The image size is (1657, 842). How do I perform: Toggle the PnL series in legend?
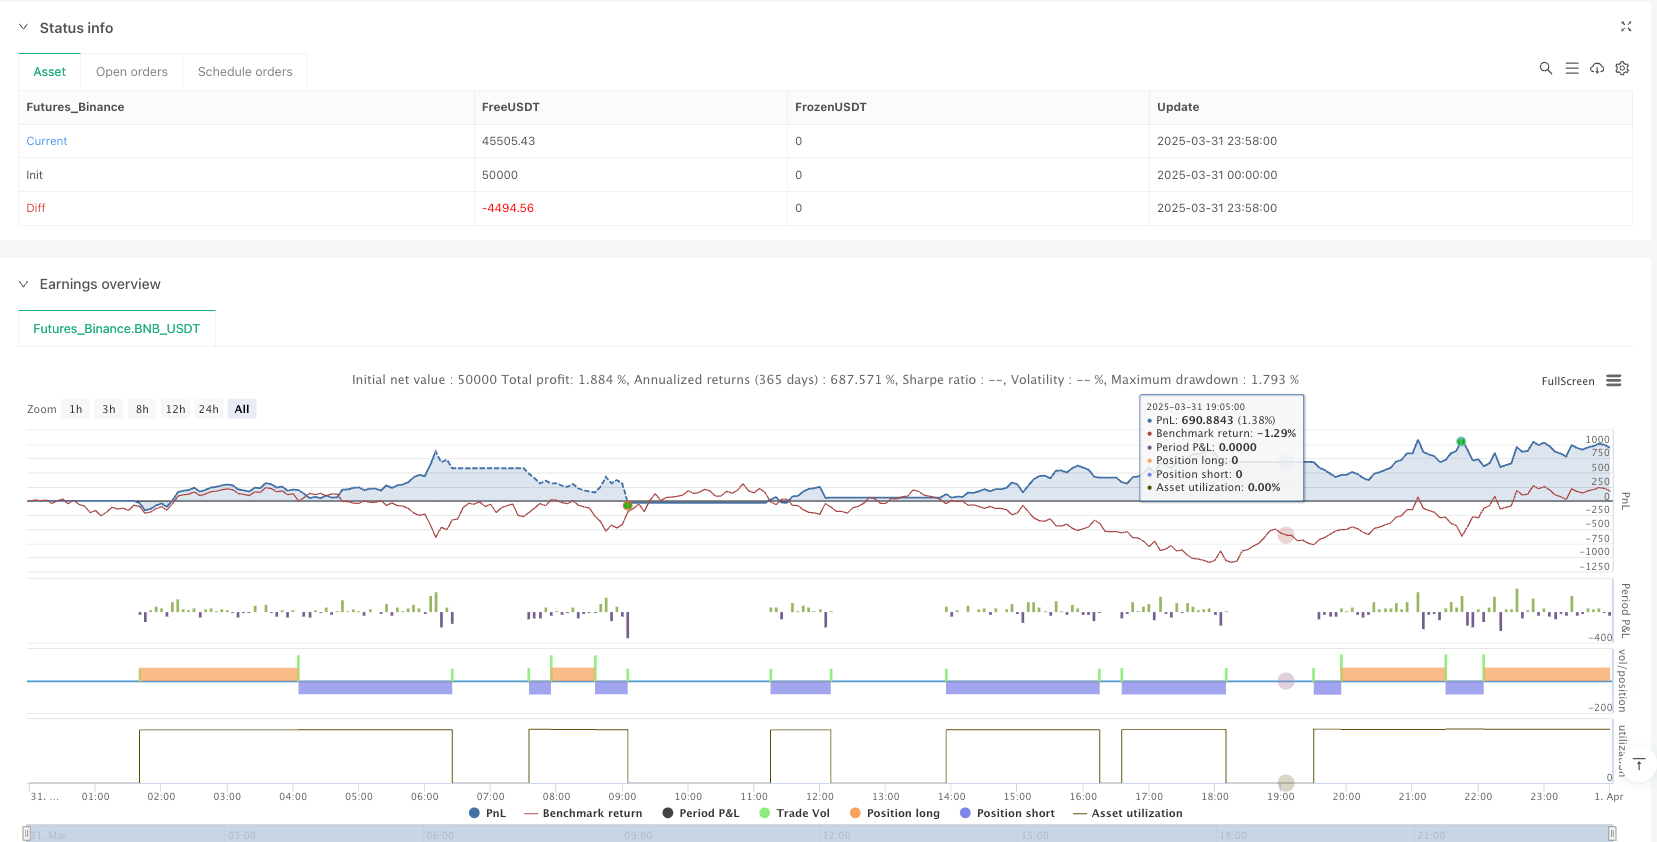point(487,813)
